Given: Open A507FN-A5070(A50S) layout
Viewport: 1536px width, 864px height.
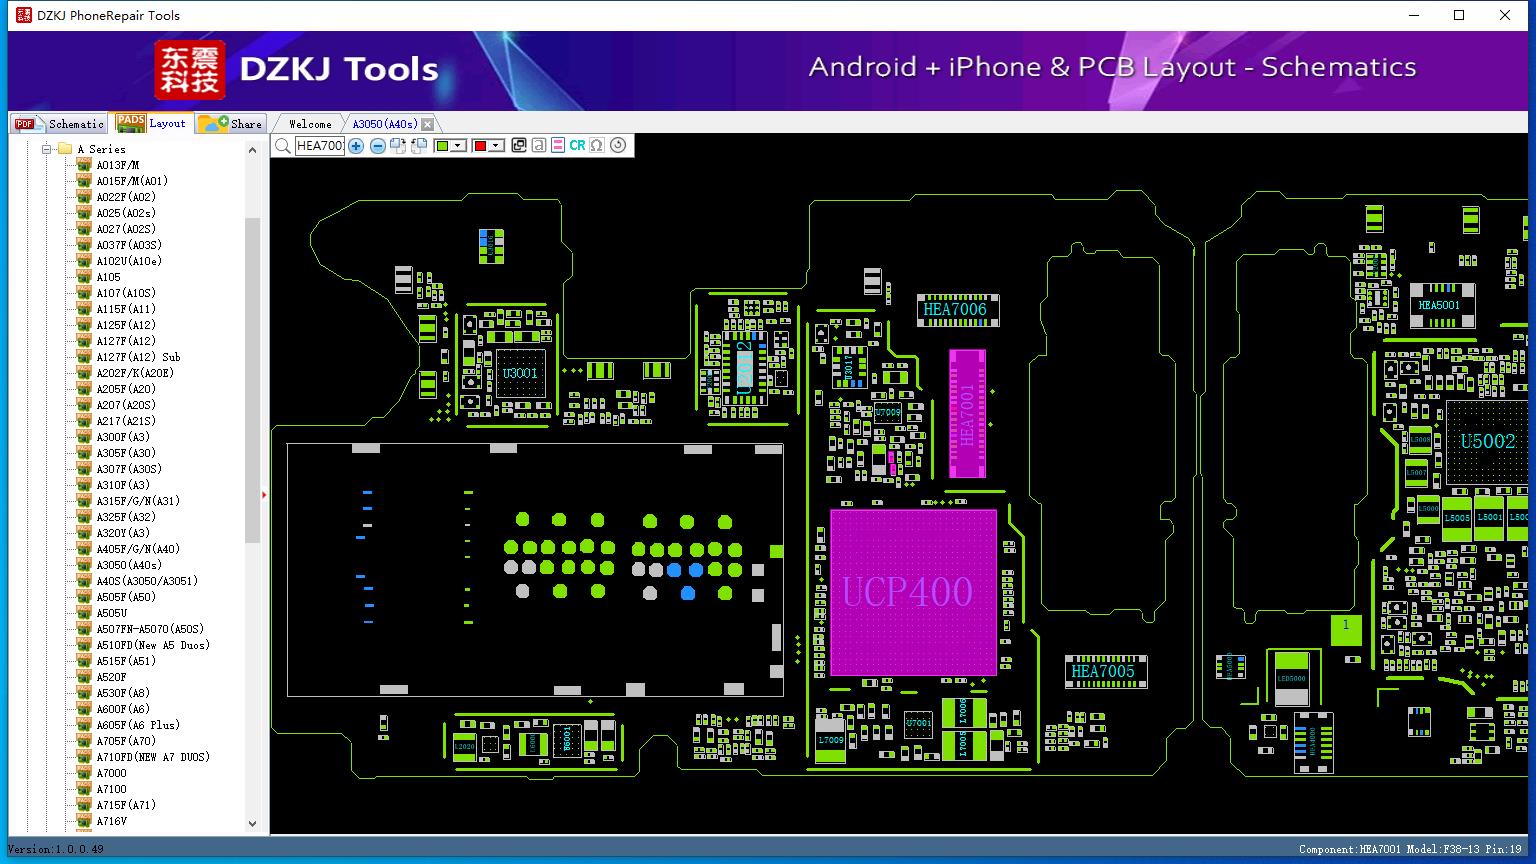Looking at the screenshot, I should click(x=150, y=629).
